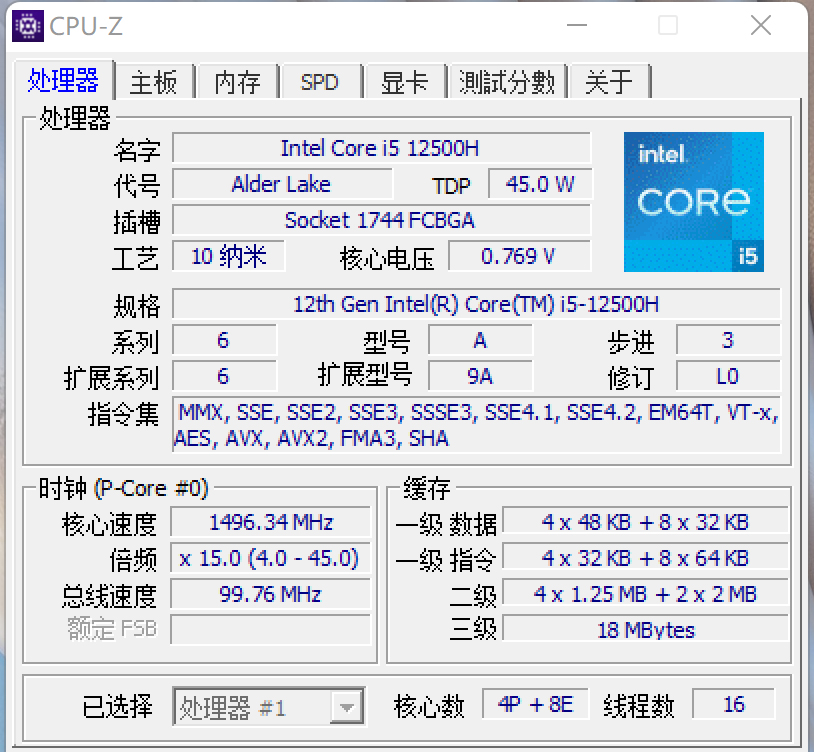Click the Intel Core i5 logo image
The width and height of the screenshot is (814, 752).
click(x=694, y=202)
